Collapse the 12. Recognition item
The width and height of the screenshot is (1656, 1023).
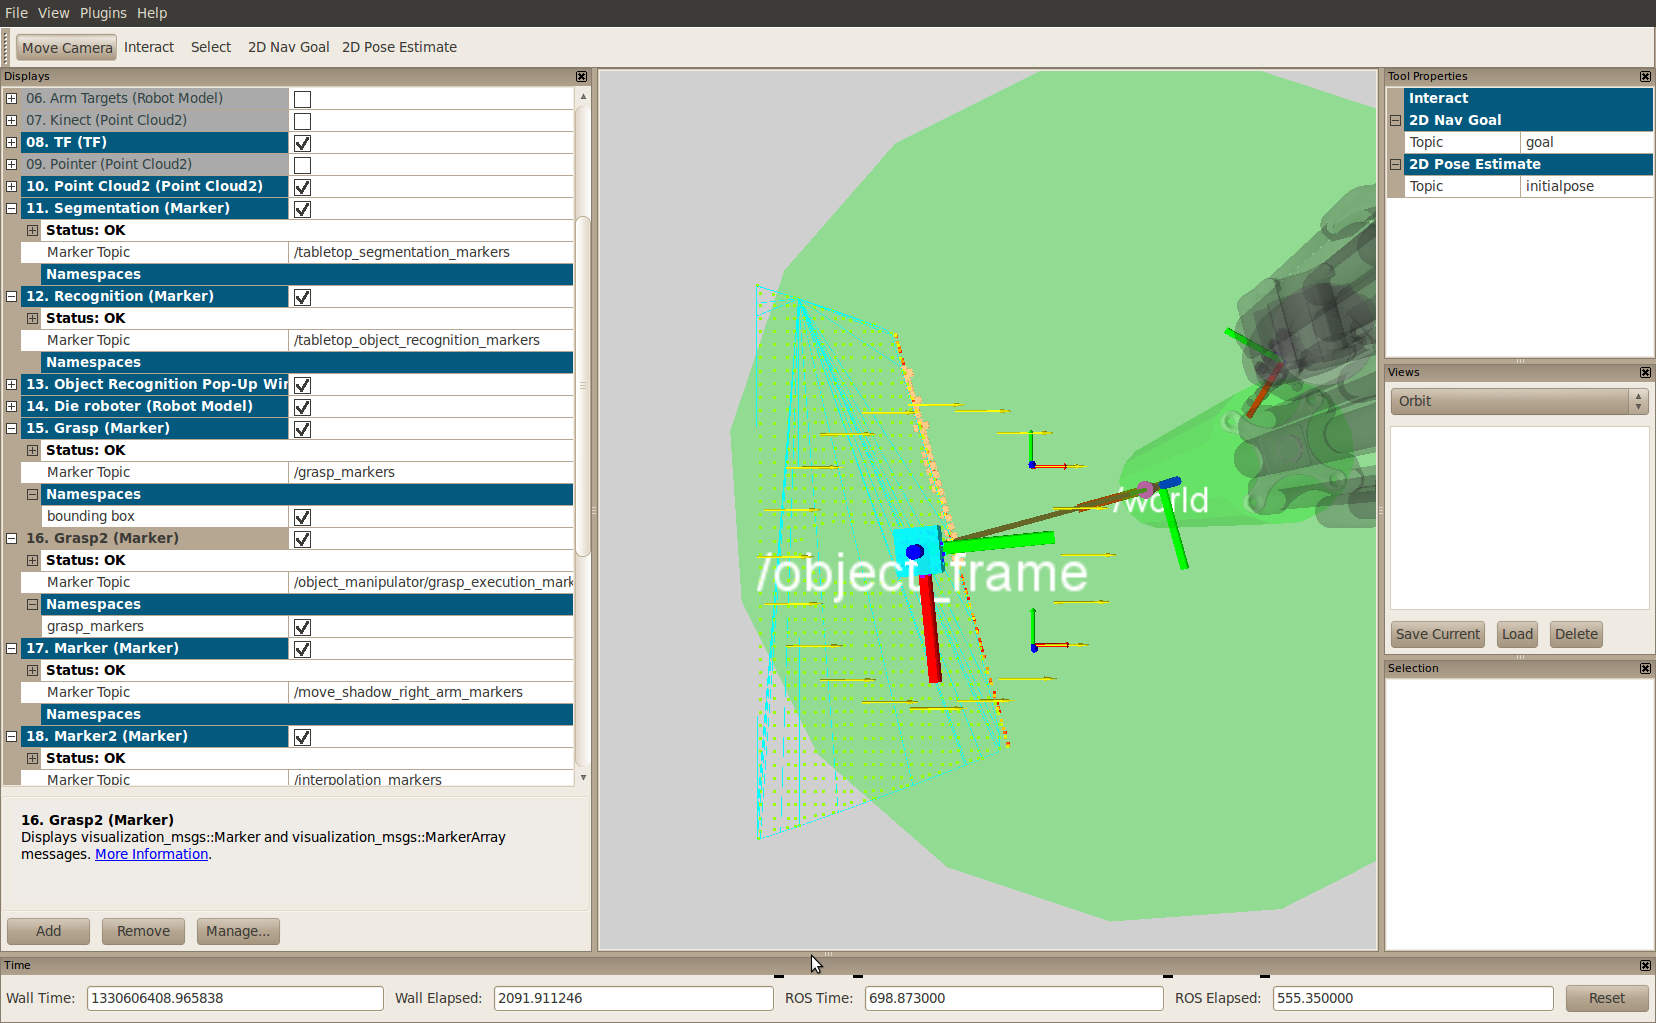point(12,296)
